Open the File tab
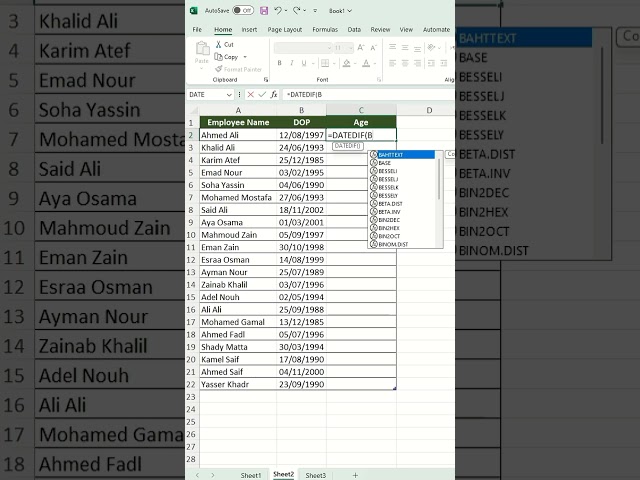This screenshot has width=640, height=480. 197,29
